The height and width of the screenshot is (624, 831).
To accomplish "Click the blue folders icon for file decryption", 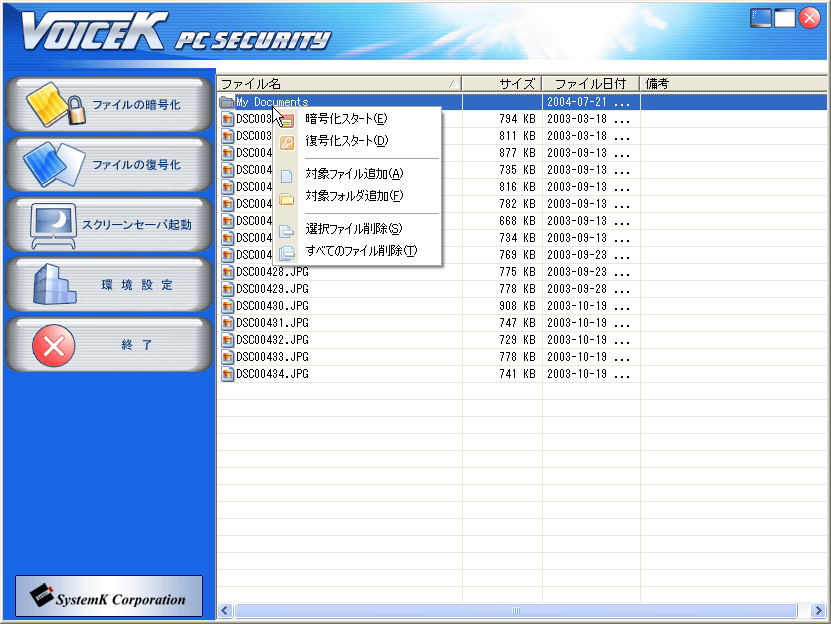I will tap(54, 164).
